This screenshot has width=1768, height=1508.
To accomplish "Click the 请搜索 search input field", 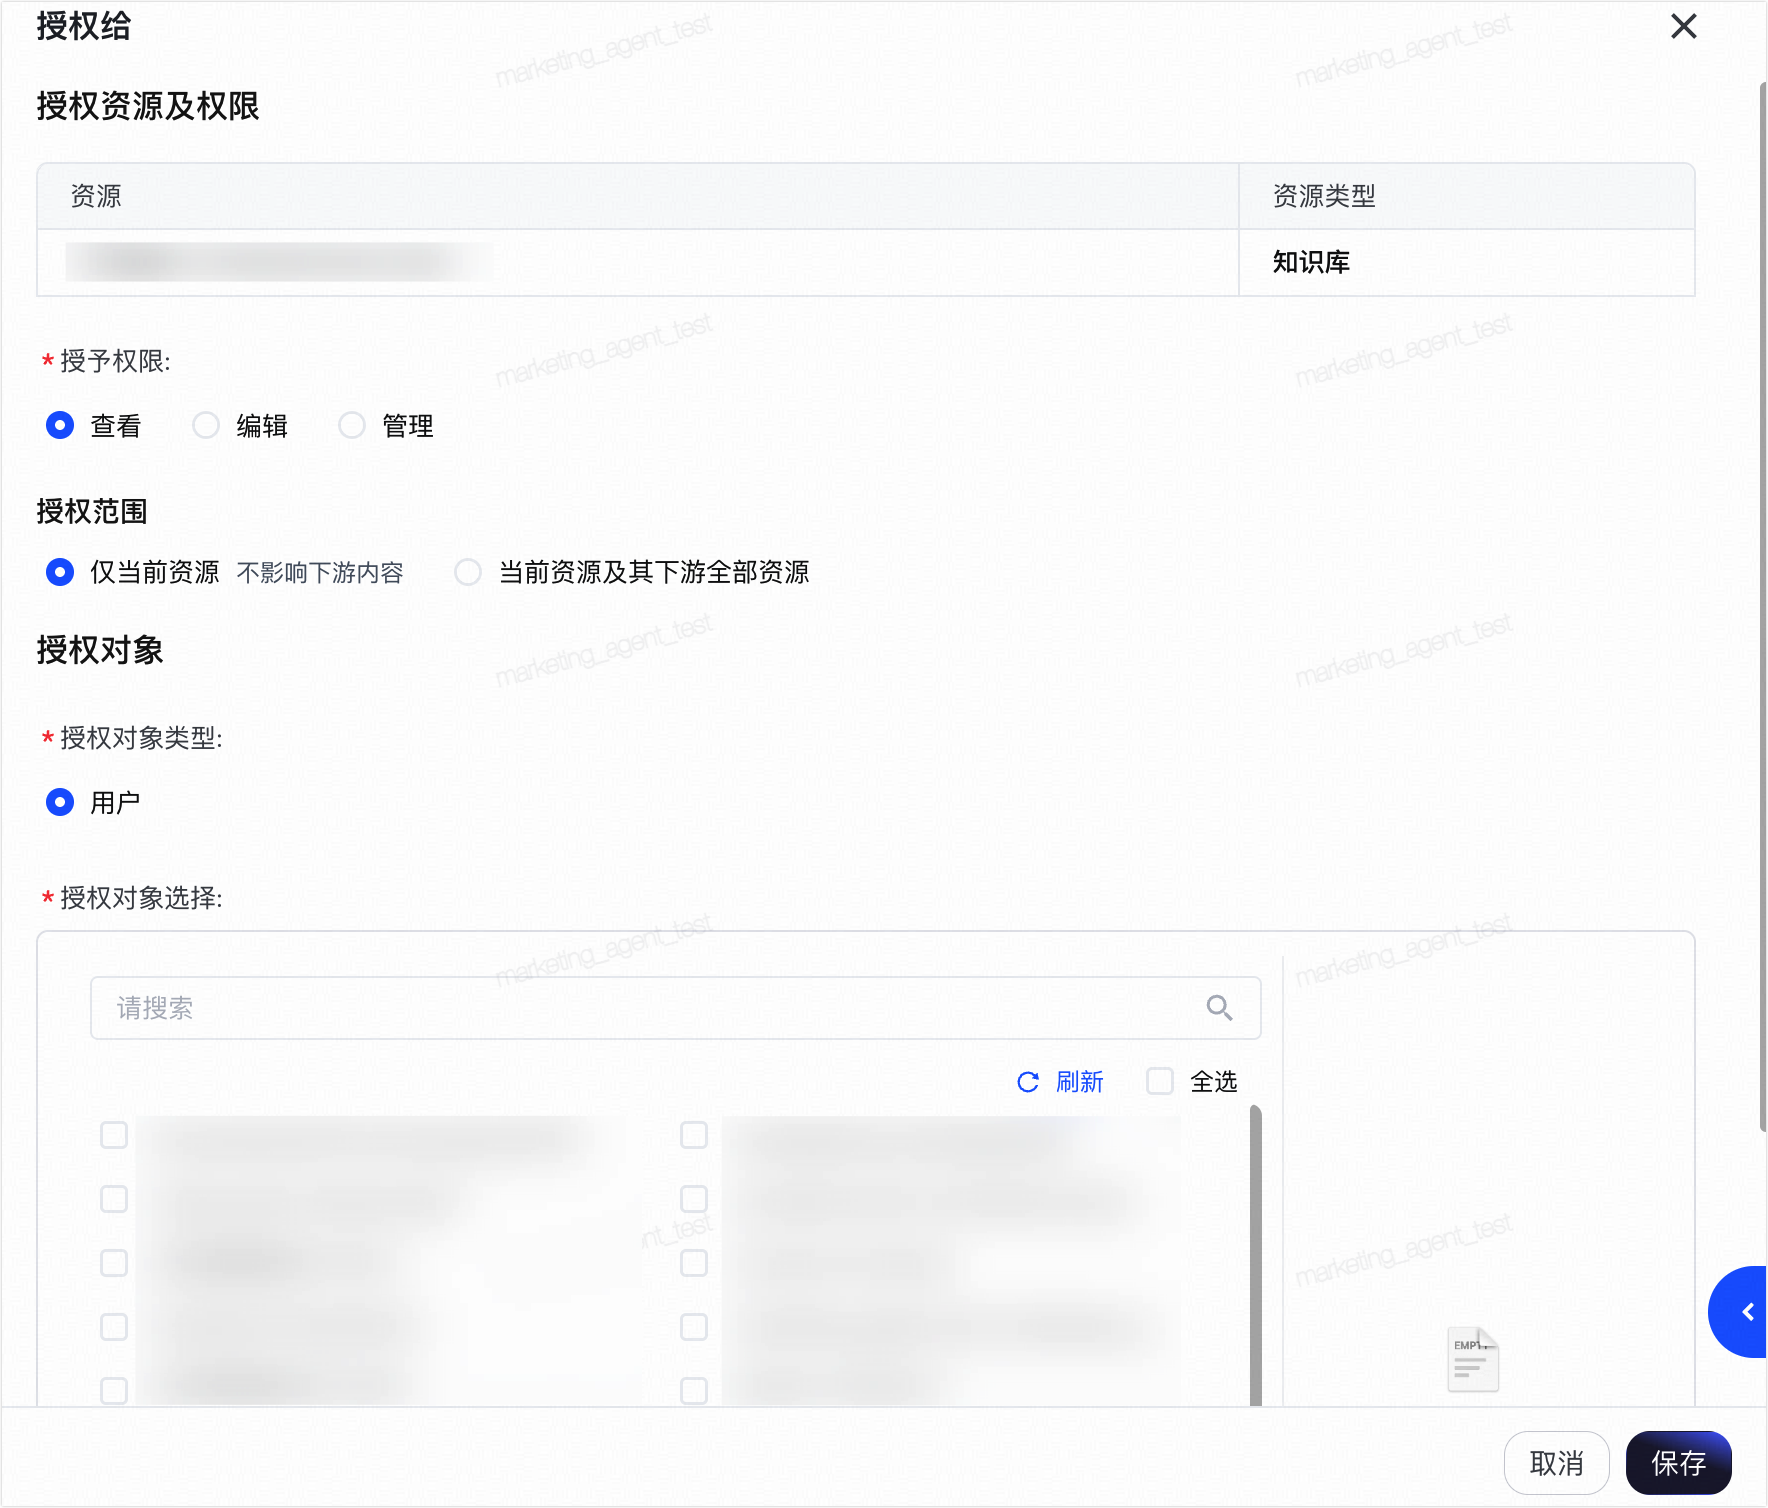I will tap(675, 1008).
